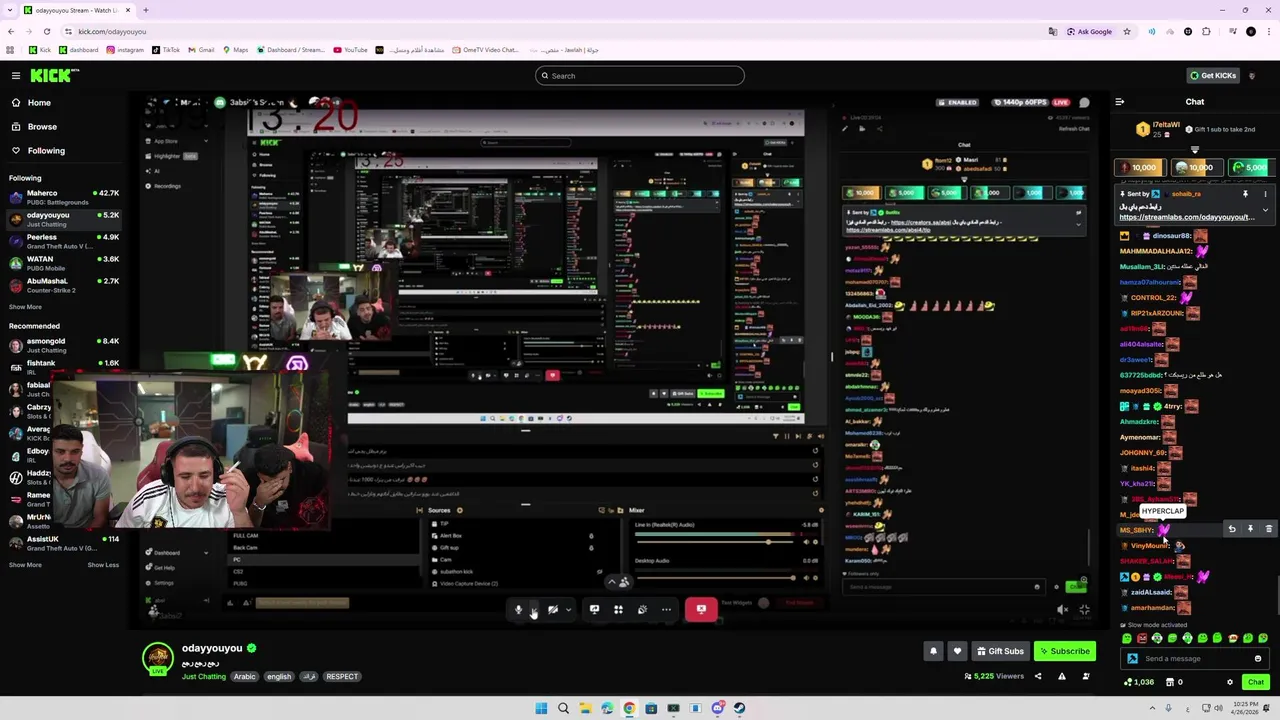Open WATAN channel in Following list
This screenshot has width=1280, height=720.
click(64, 263)
